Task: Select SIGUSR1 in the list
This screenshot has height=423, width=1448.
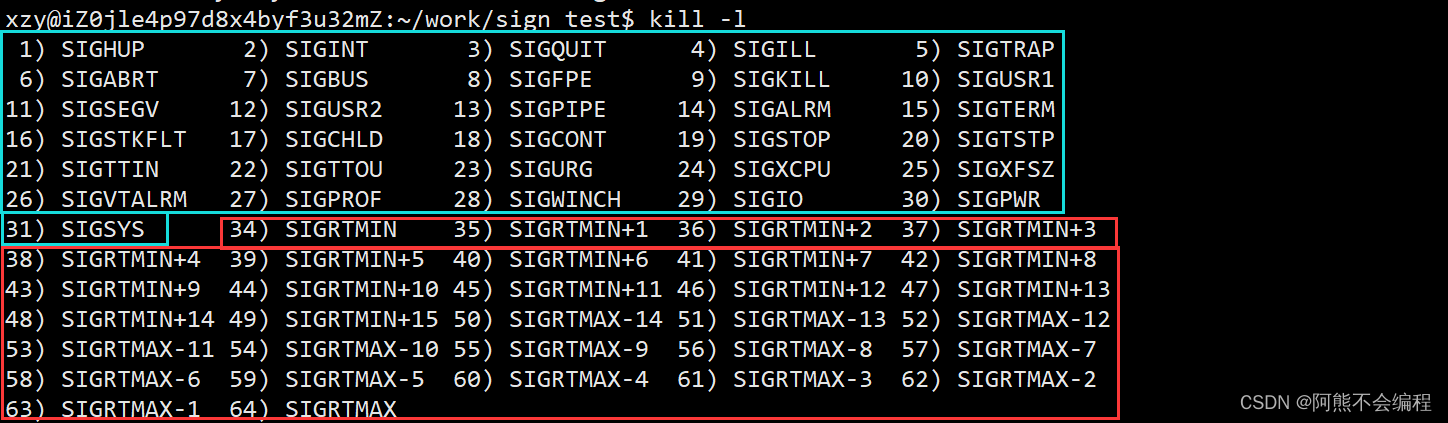Action: 1006,79
